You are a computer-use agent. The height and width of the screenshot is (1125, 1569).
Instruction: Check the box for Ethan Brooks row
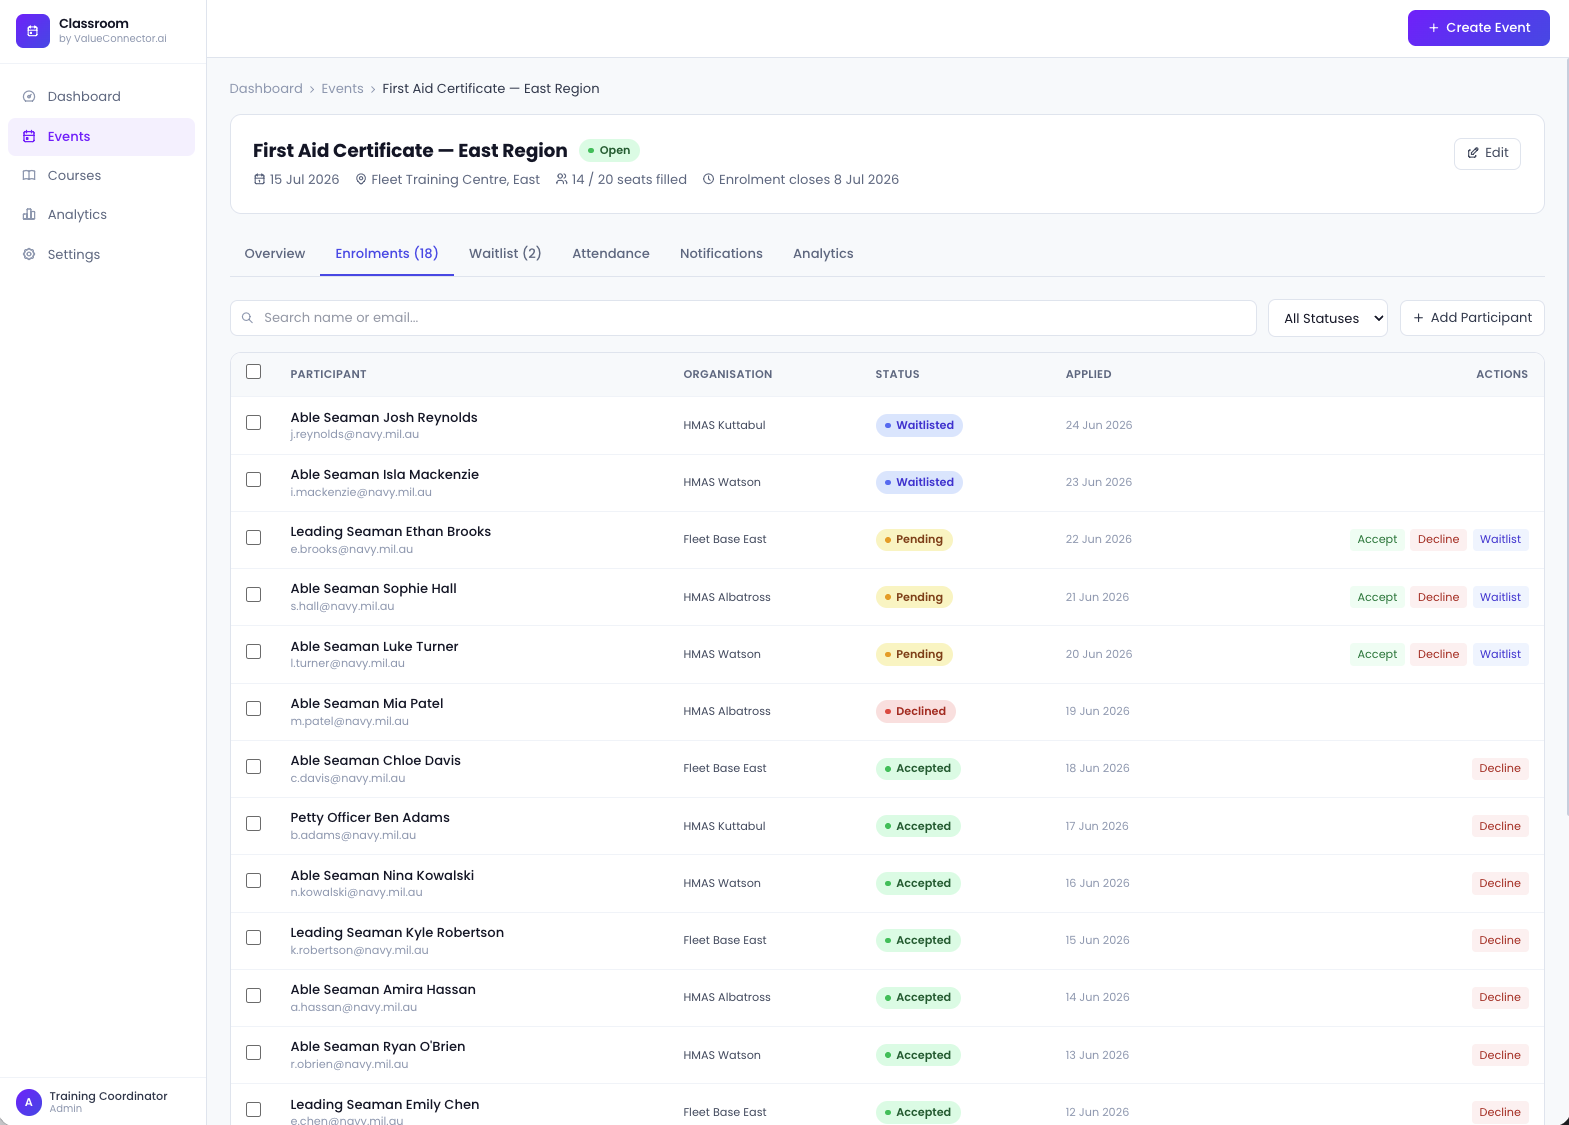coord(254,538)
